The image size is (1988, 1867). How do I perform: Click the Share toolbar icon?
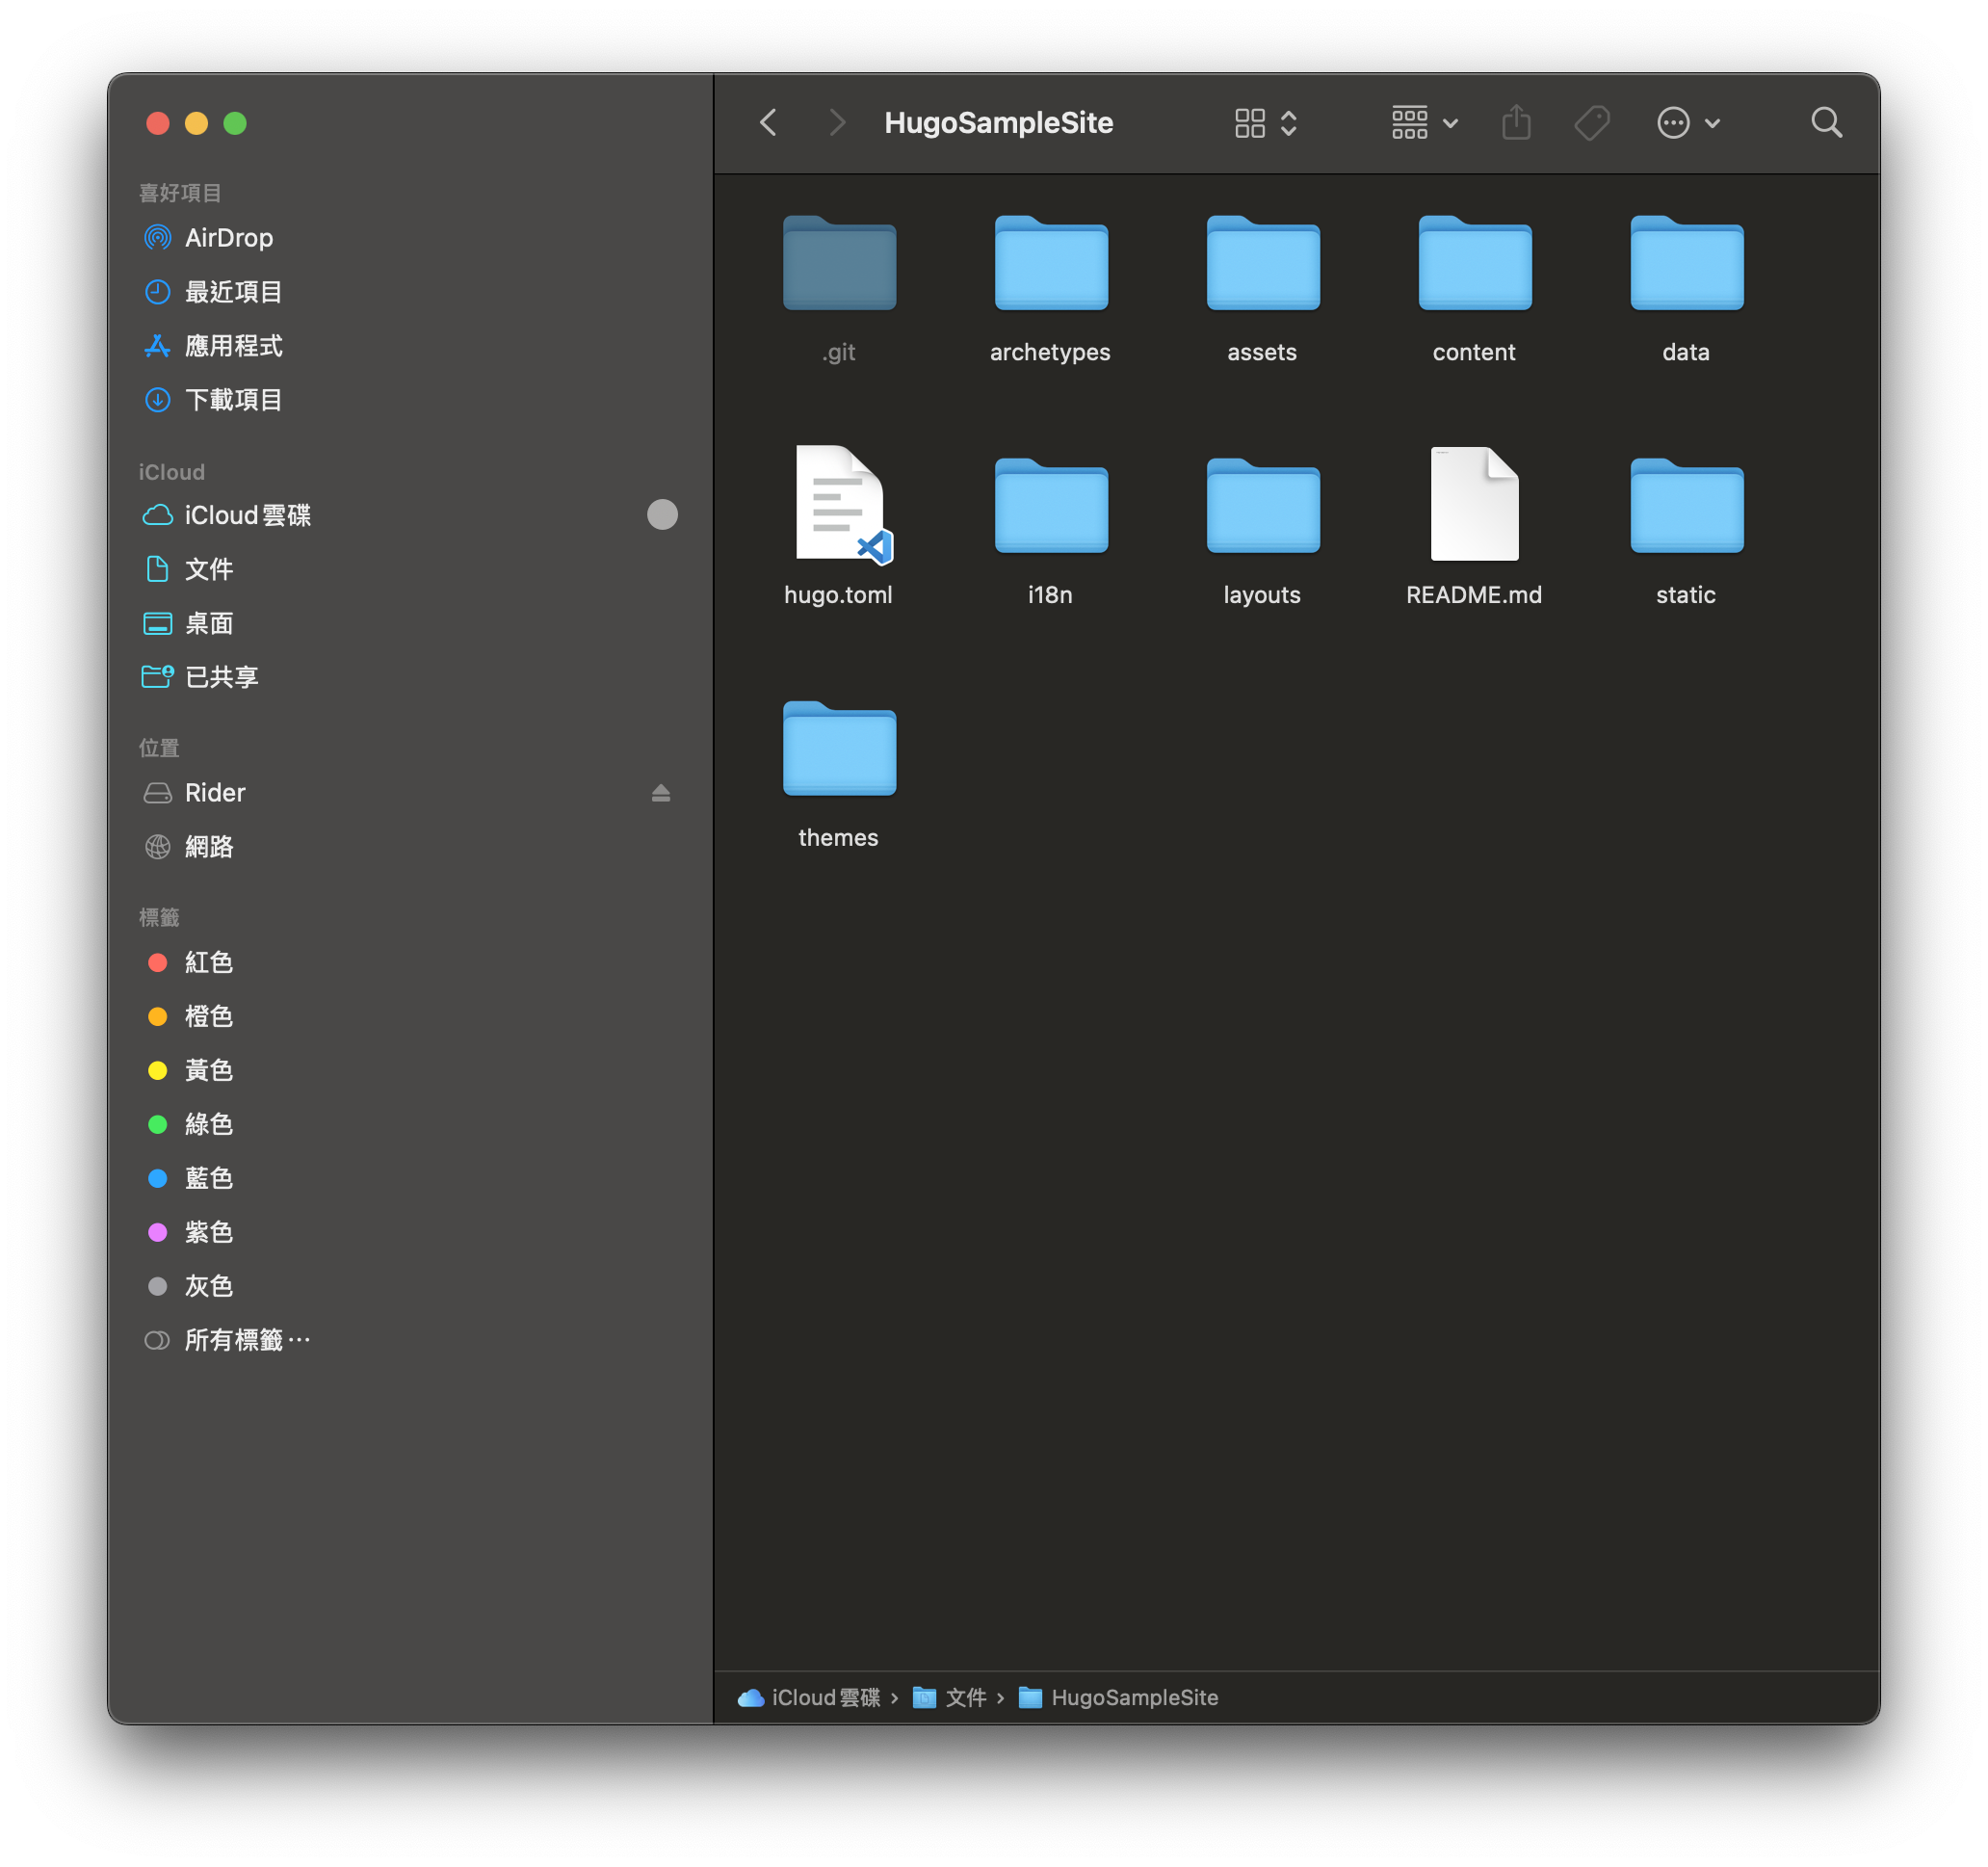point(1516,123)
